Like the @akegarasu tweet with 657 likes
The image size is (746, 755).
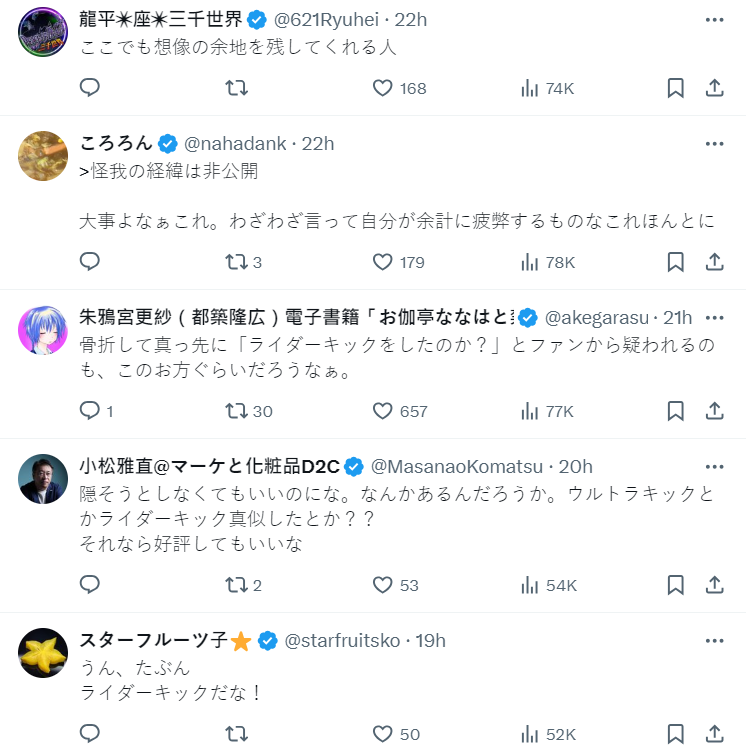coord(382,411)
